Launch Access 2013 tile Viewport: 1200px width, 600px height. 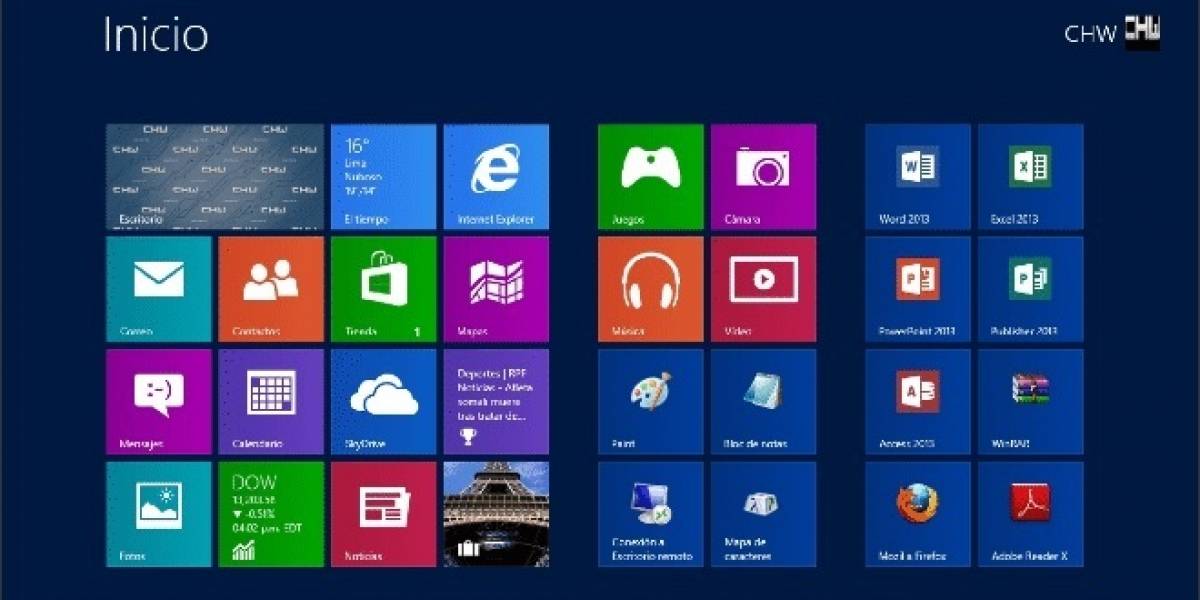(x=918, y=402)
